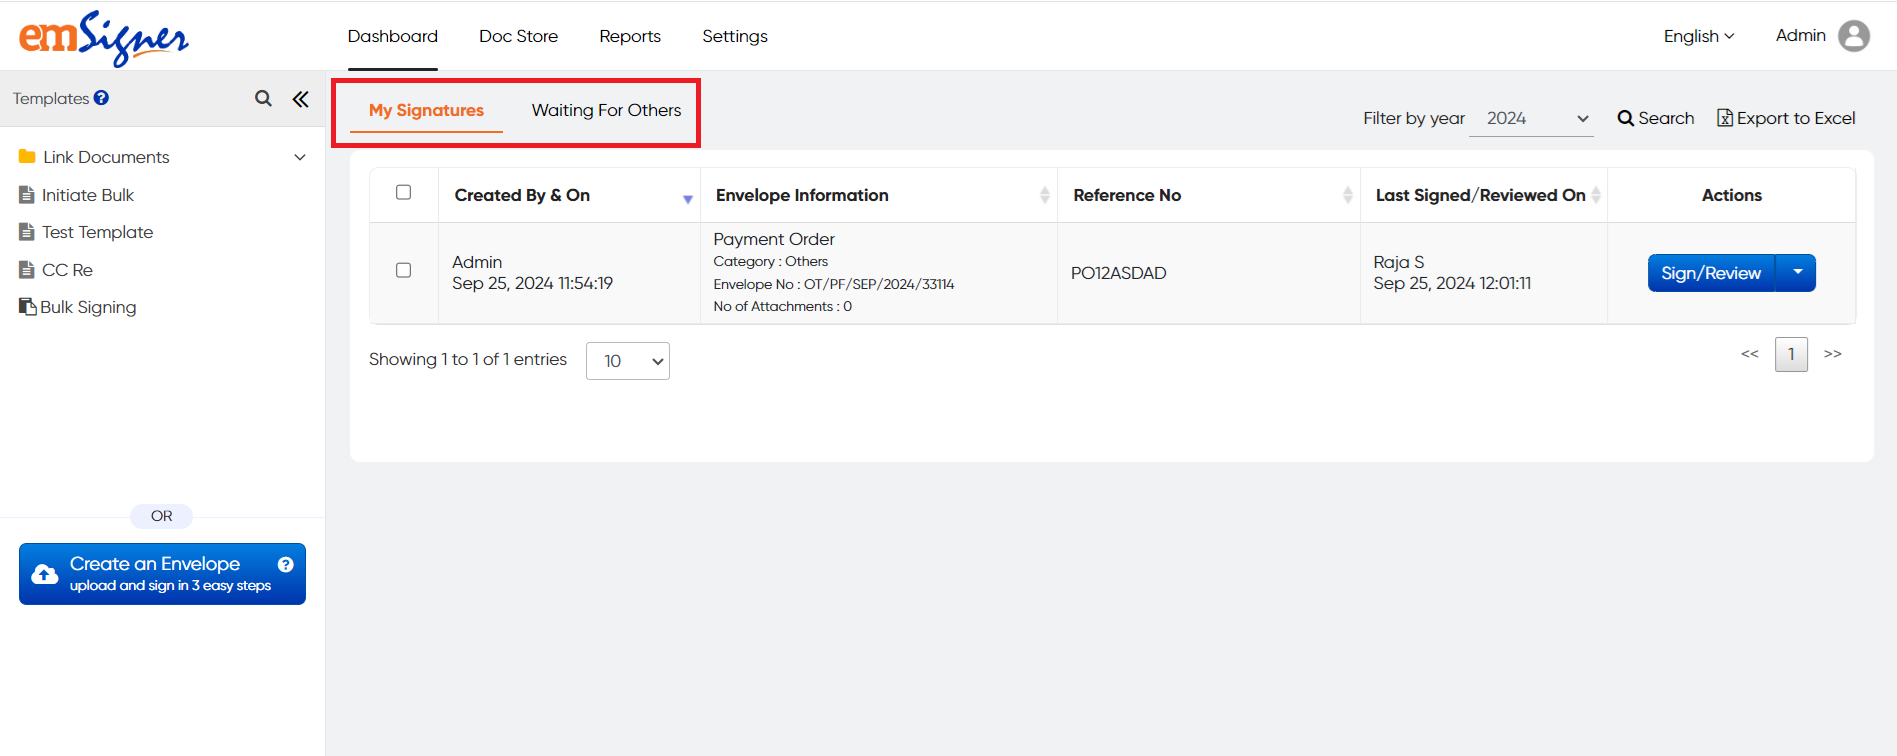Open the entries per page dropdown

tap(627, 361)
